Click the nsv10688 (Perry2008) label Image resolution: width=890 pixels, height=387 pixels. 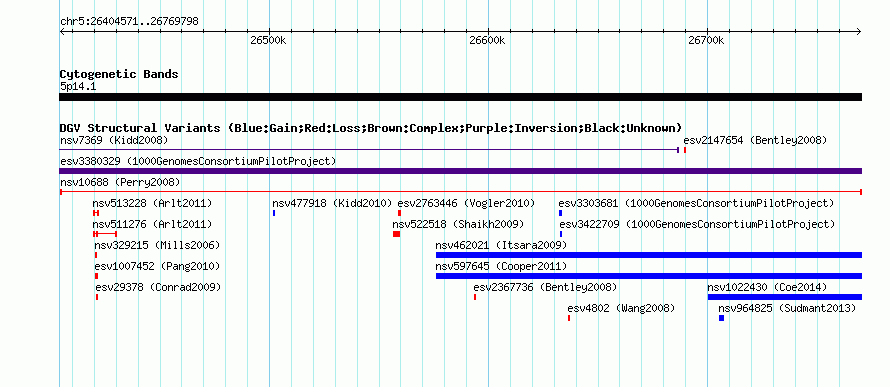click(x=120, y=183)
